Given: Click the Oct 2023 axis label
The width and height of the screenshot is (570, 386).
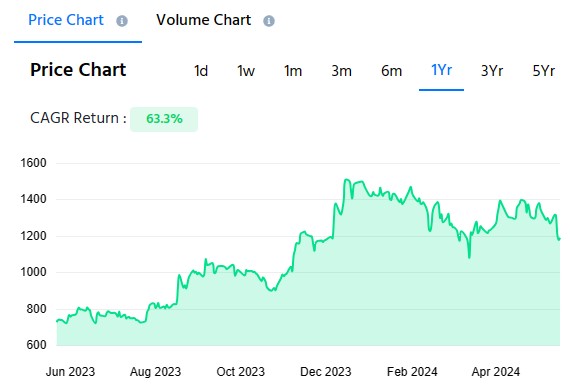Looking at the screenshot, I should click(x=241, y=372).
